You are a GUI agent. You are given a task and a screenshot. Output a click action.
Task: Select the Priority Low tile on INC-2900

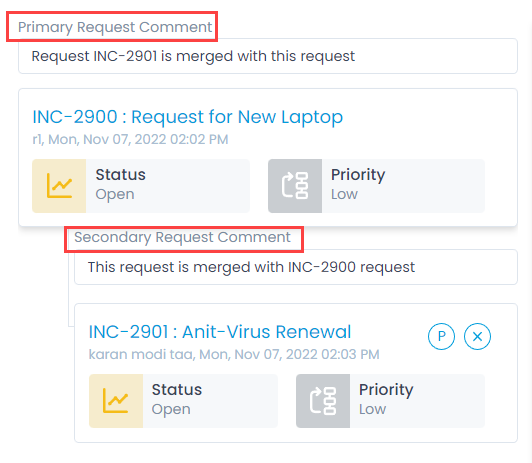pyautogui.click(x=376, y=186)
